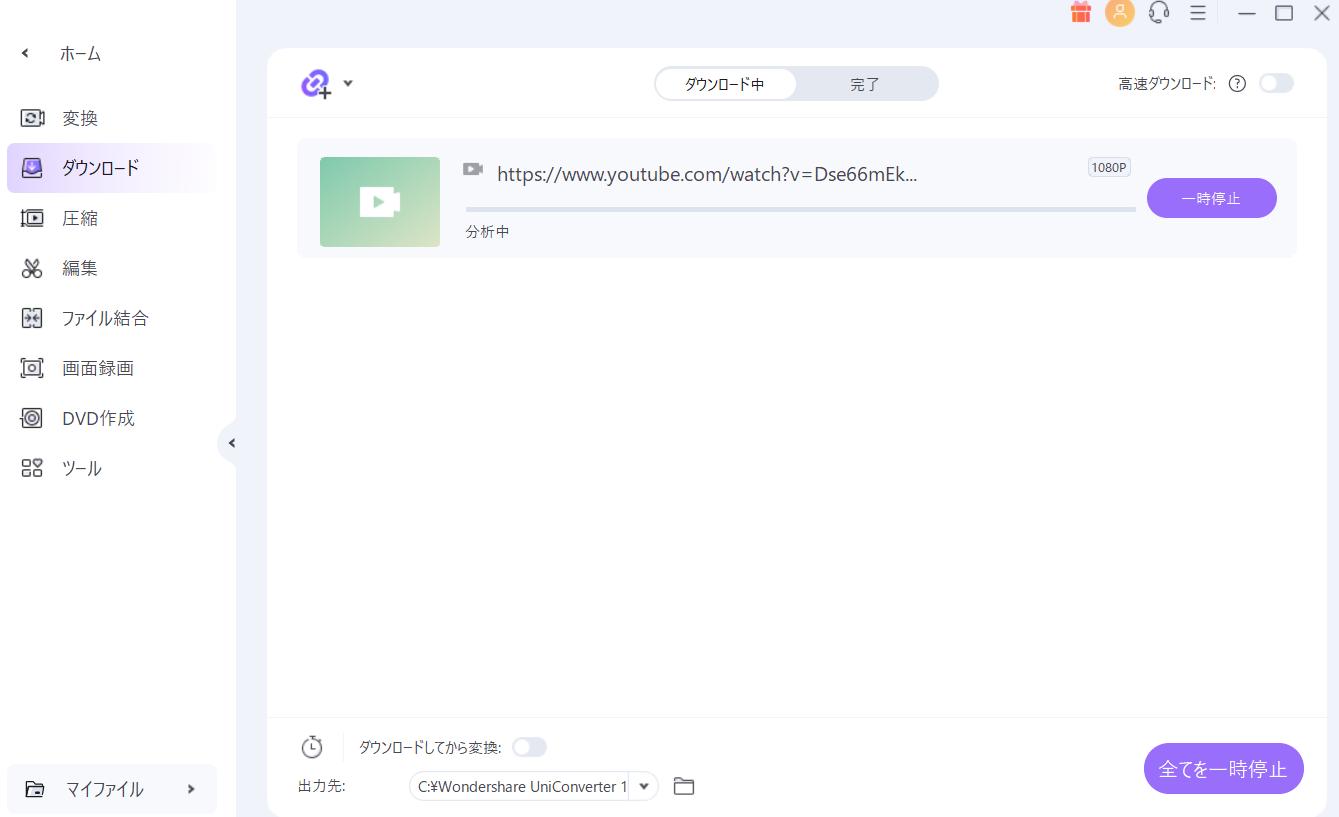Click the schedule timer clock icon
1339x817 pixels.
point(312,747)
